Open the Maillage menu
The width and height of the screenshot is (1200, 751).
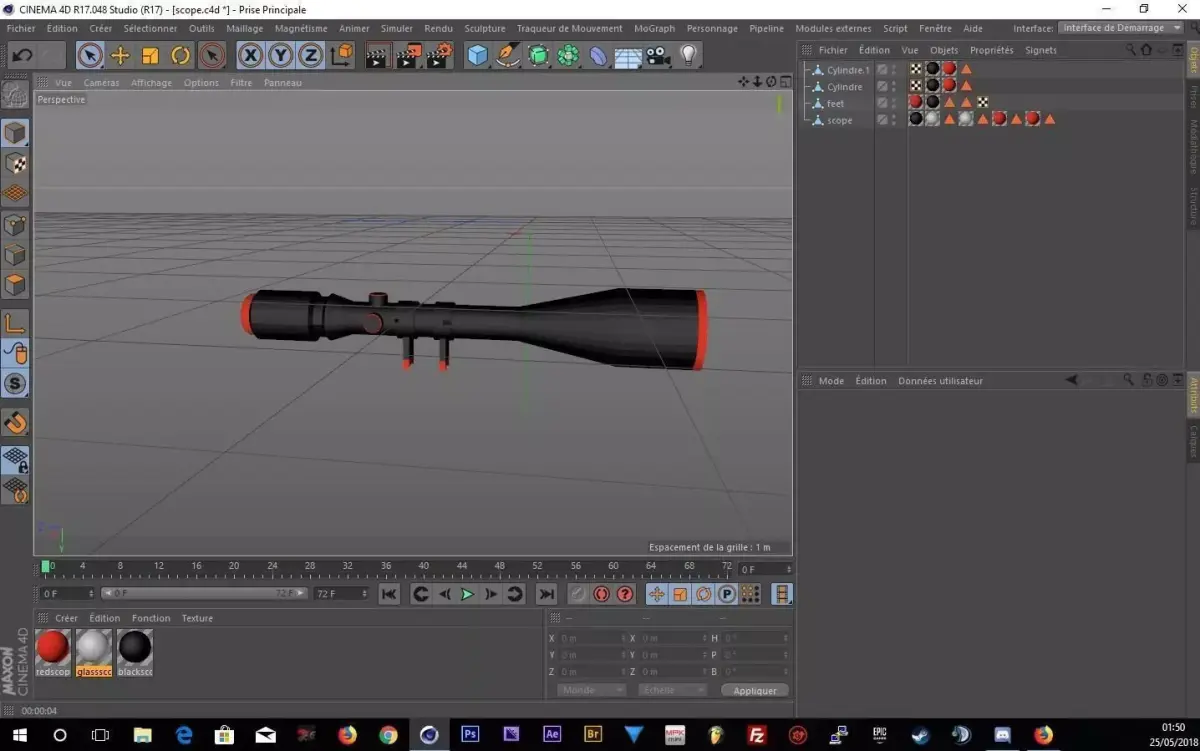coord(245,28)
